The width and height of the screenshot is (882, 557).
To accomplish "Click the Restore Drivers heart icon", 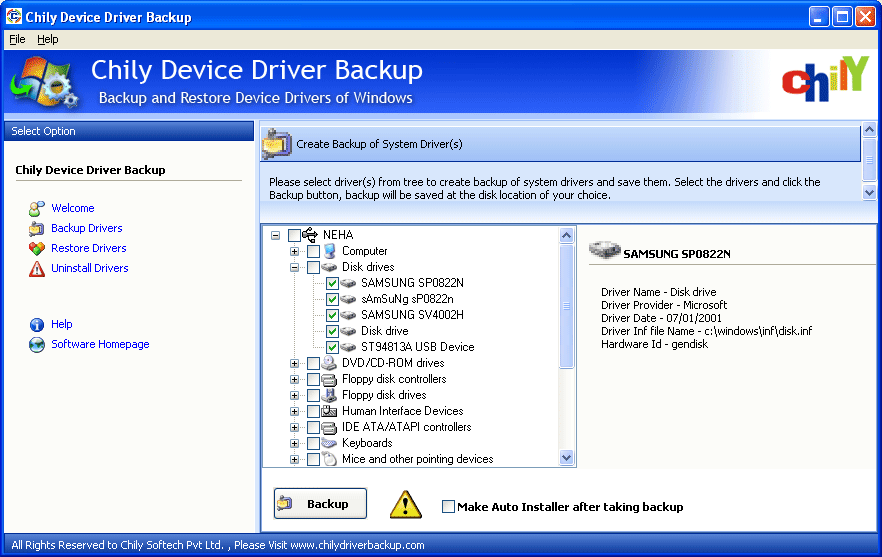I will 37,249.
